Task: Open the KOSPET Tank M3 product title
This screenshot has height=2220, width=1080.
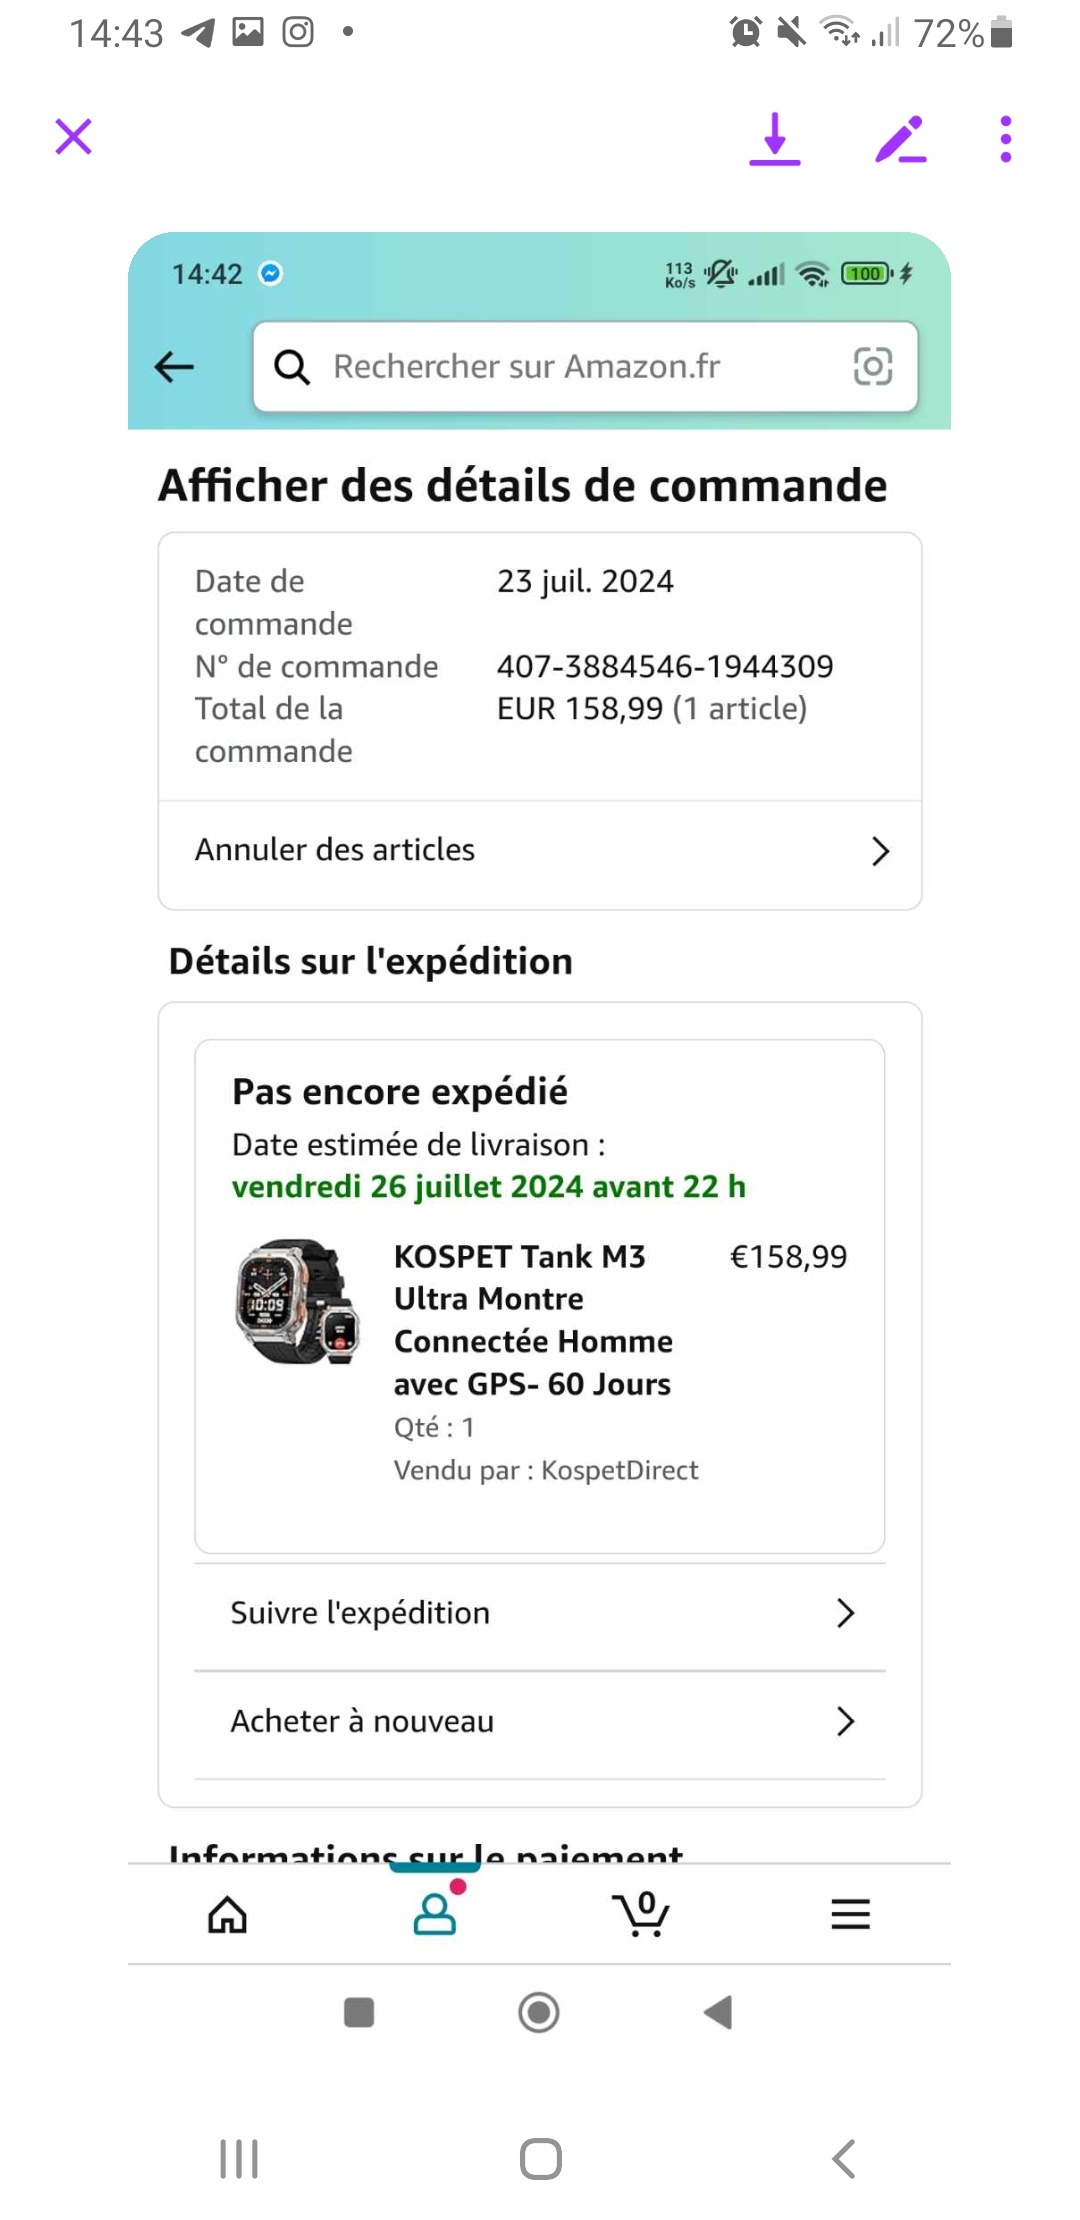Action: 533,1319
